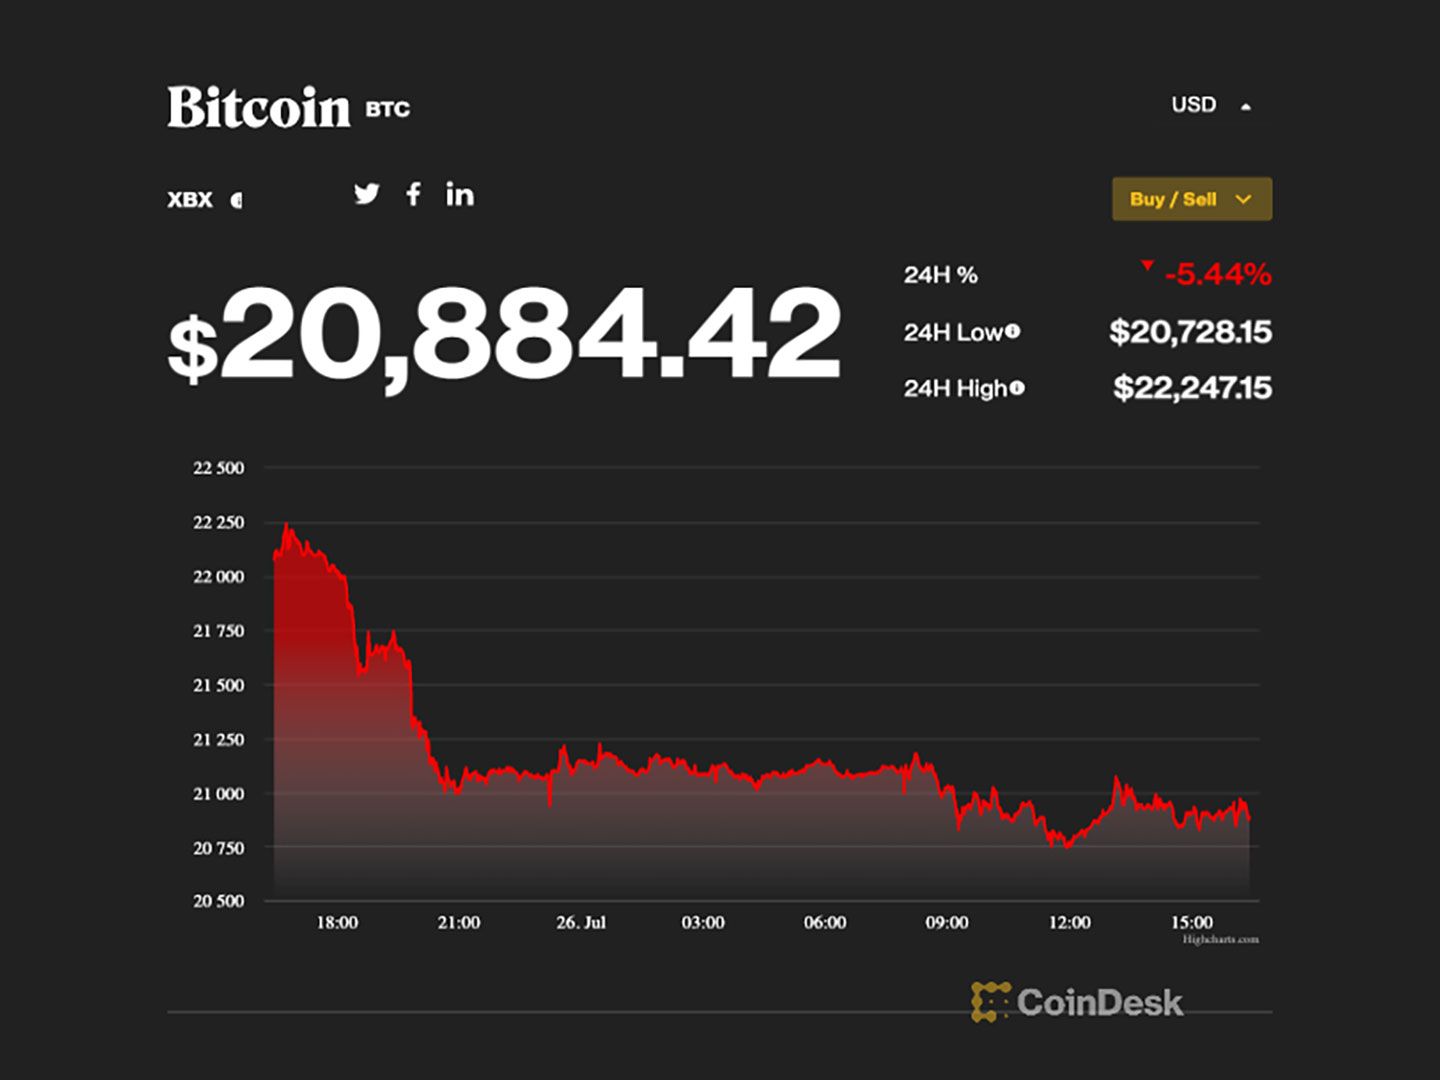Image resolution: width=1440 pixels, height=1080 pixels.
Task: Click the red triangle beside -5.44%
Action: coord(1148,268)
